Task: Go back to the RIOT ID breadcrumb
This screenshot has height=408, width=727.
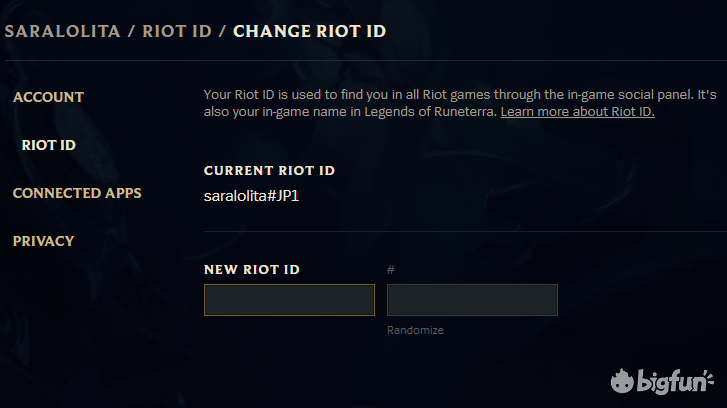Action: coord(177,32)
